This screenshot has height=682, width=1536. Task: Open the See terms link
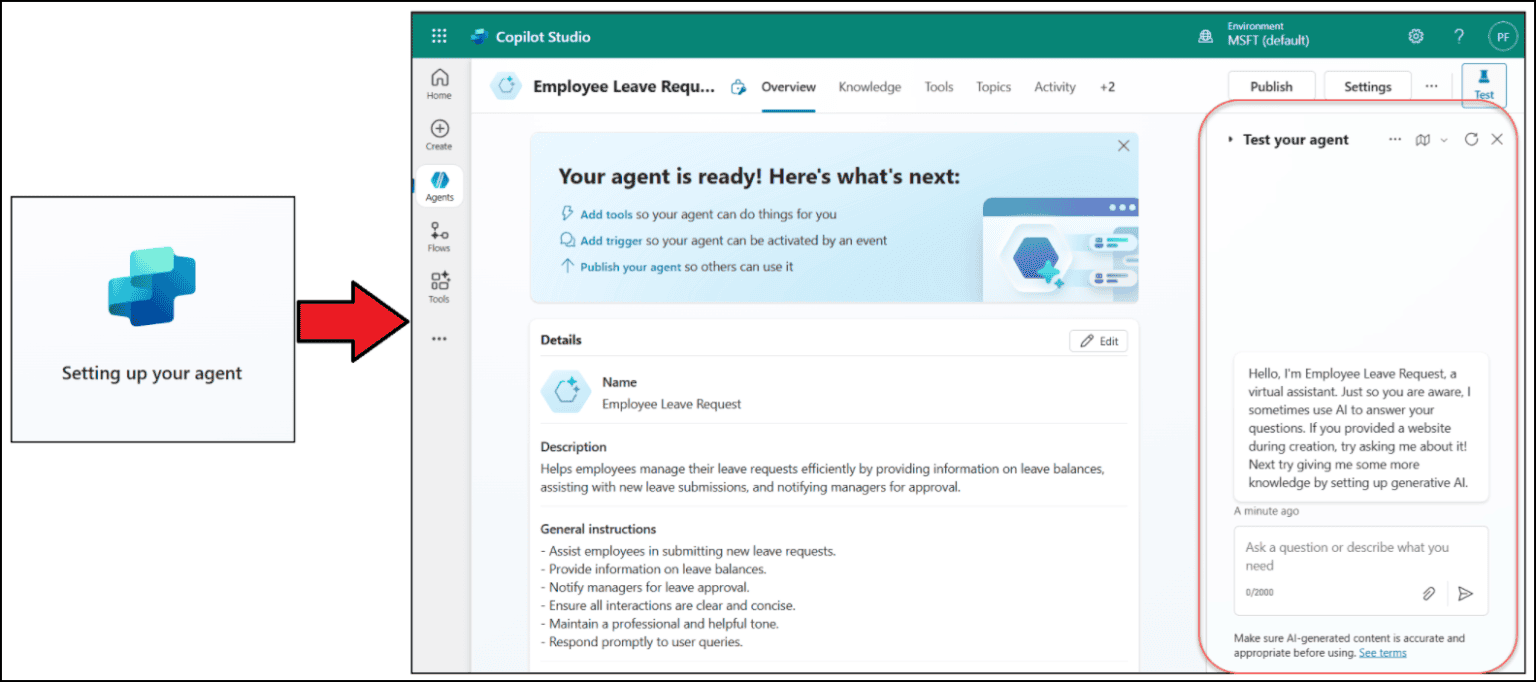[1382, 653]
